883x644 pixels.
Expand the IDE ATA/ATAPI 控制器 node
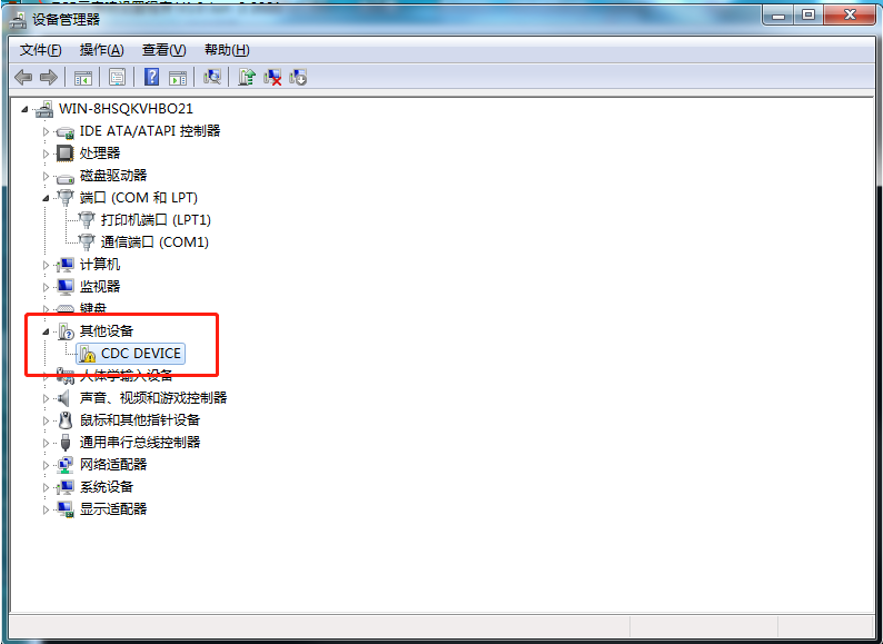coord(46,131)
